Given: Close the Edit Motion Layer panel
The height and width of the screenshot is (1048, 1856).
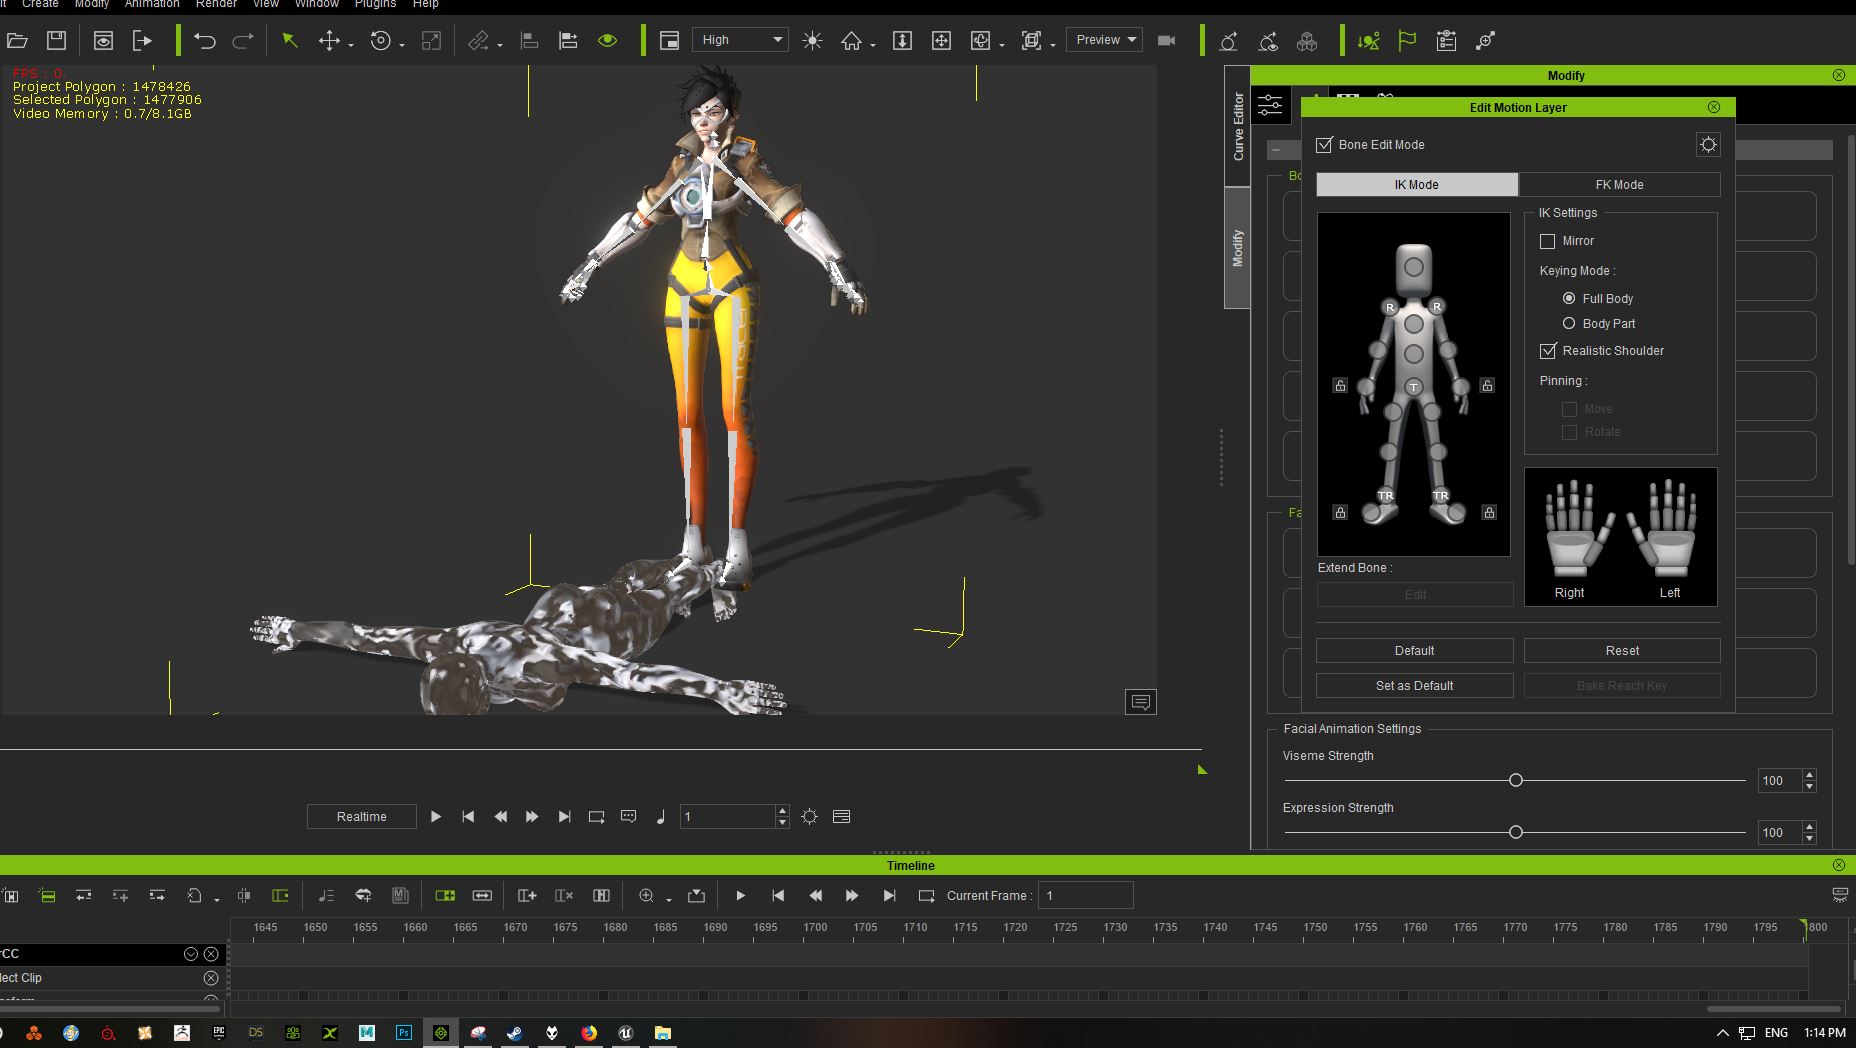Looking at the screenshot, I should (1714, 107).
